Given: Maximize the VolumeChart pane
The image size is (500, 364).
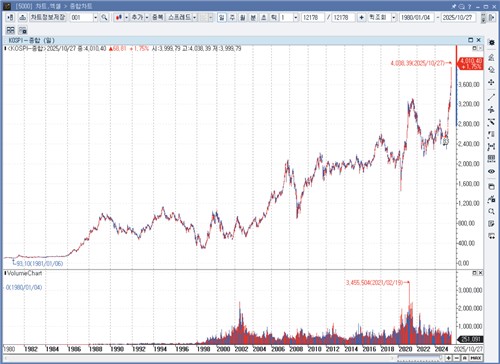Looking at the screenshot, I should [475, 273].
